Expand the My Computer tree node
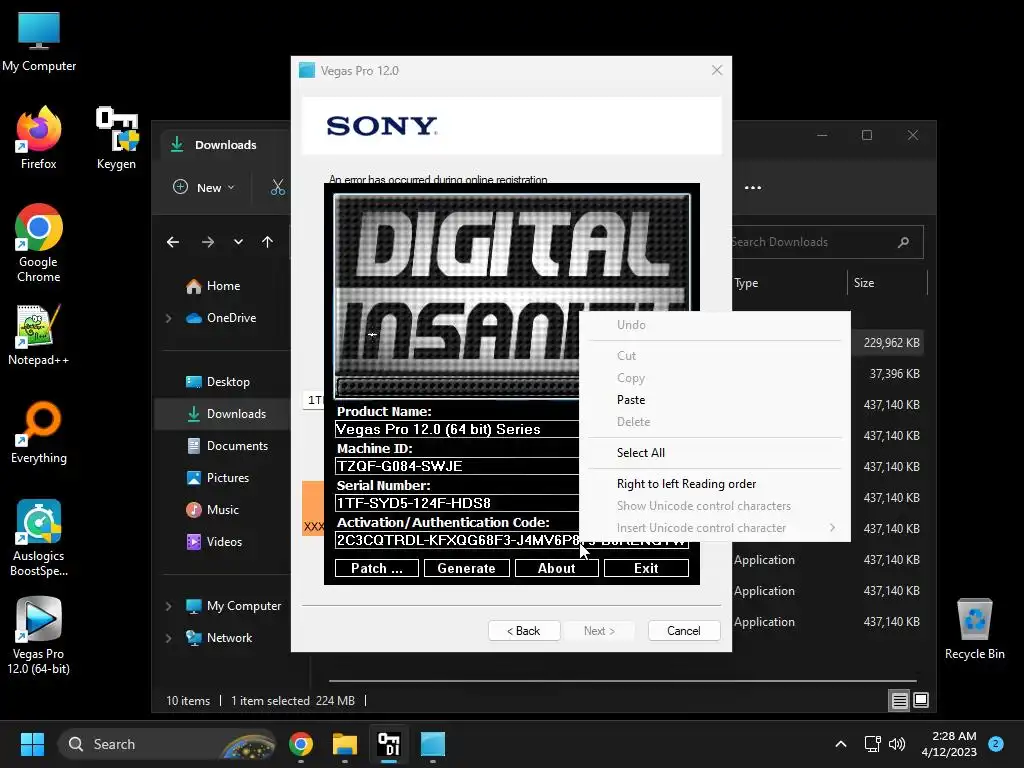 click(168, 606)
